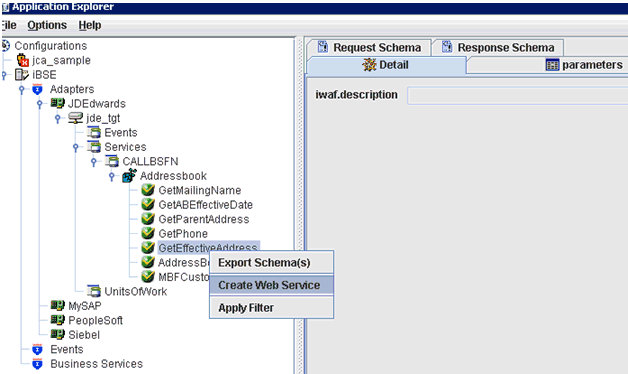Screen dimensions: 628x374
Task: Click the jde_tgt target server icon
Action: point(75,118)
